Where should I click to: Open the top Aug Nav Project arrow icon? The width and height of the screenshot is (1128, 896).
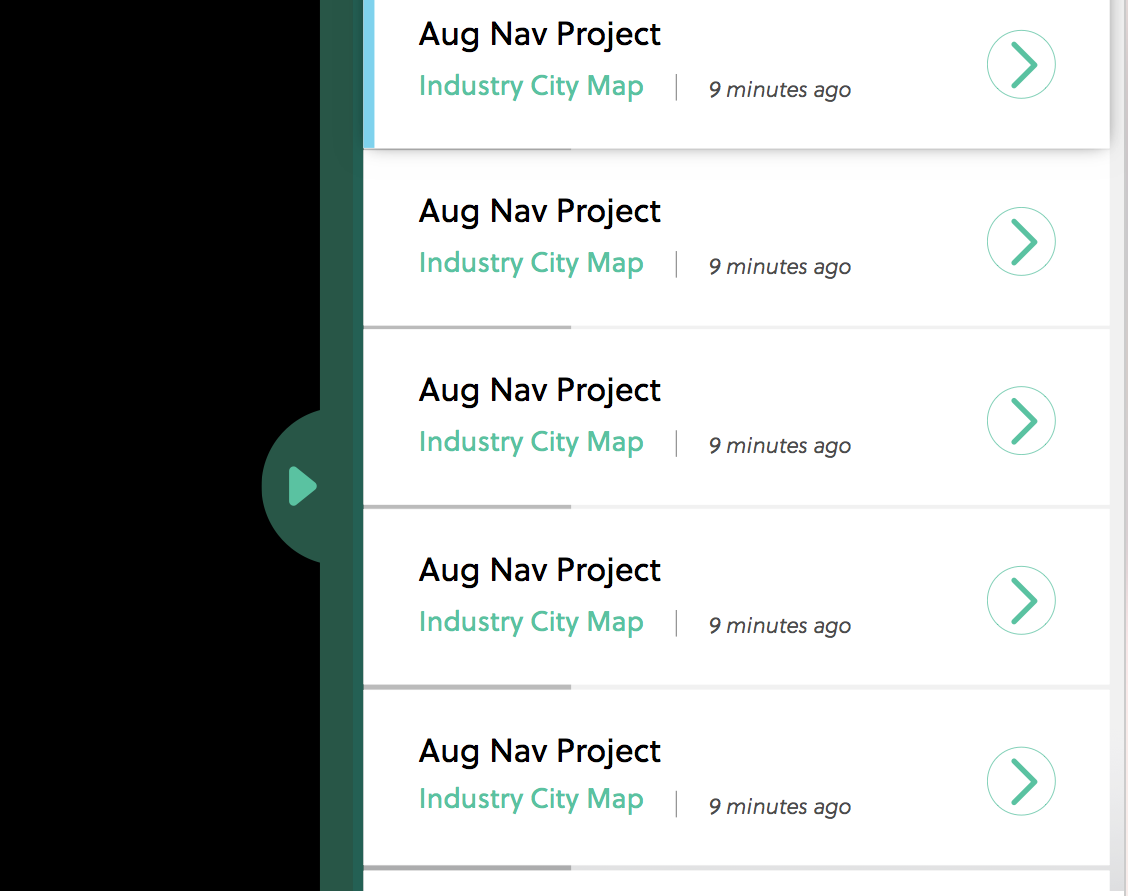coord(1021,64)
